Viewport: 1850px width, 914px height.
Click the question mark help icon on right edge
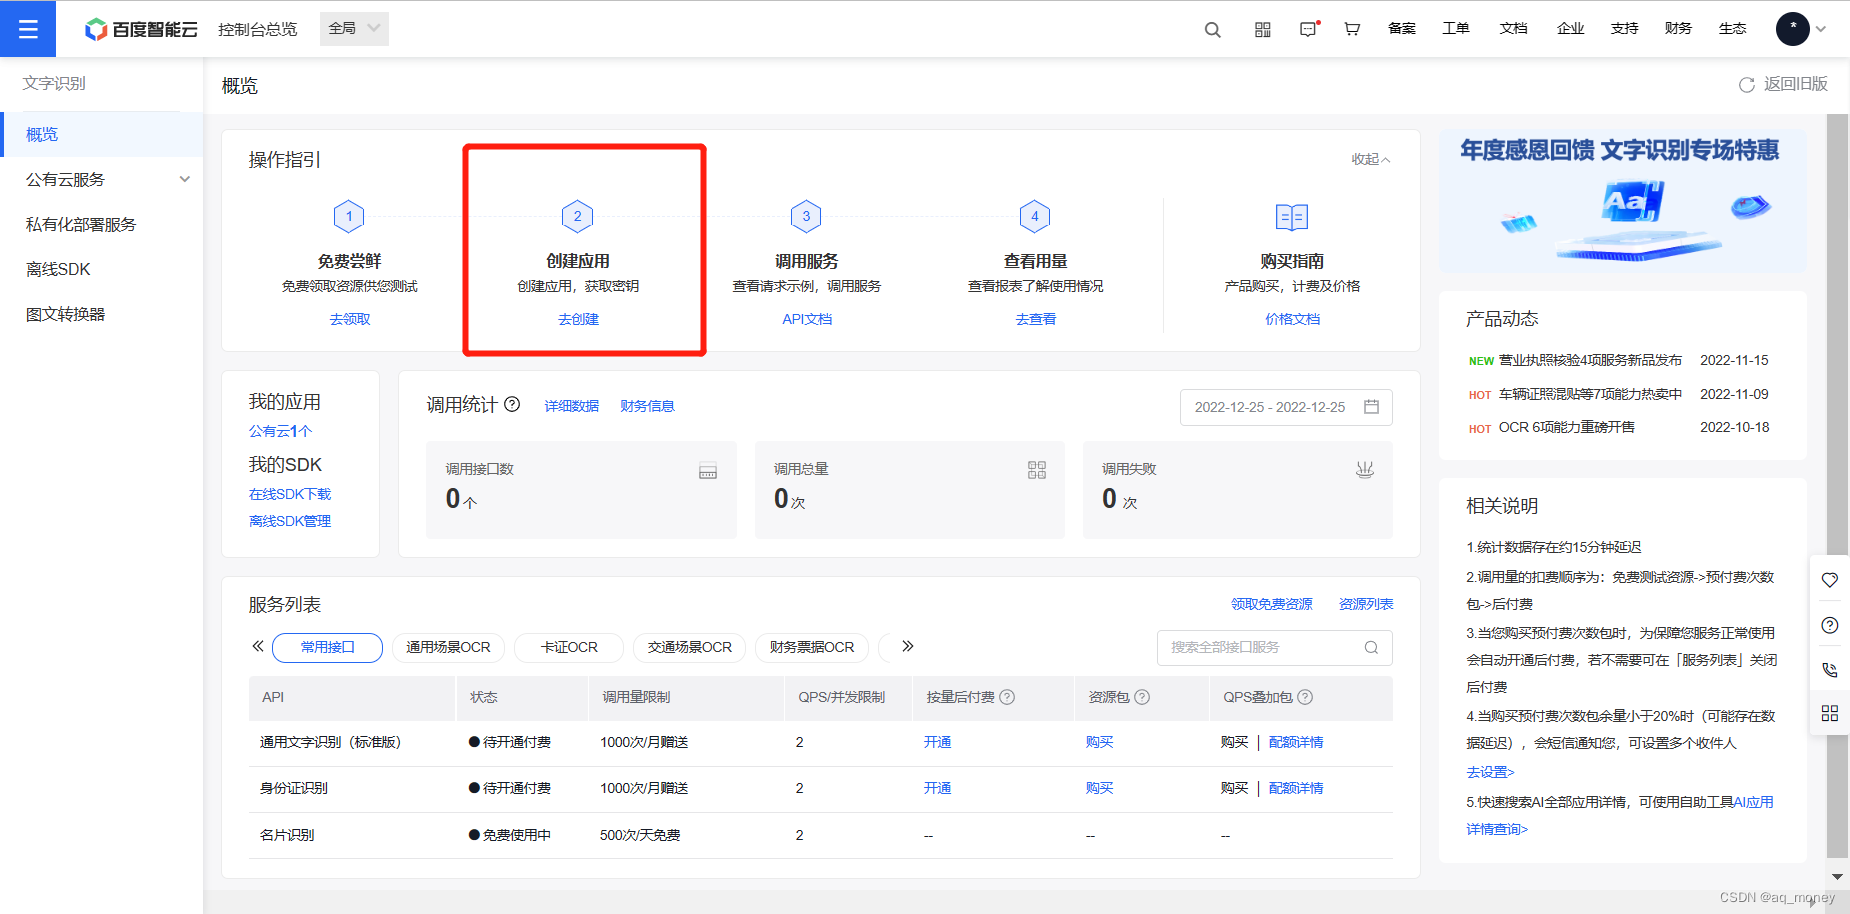(1830, 625)
